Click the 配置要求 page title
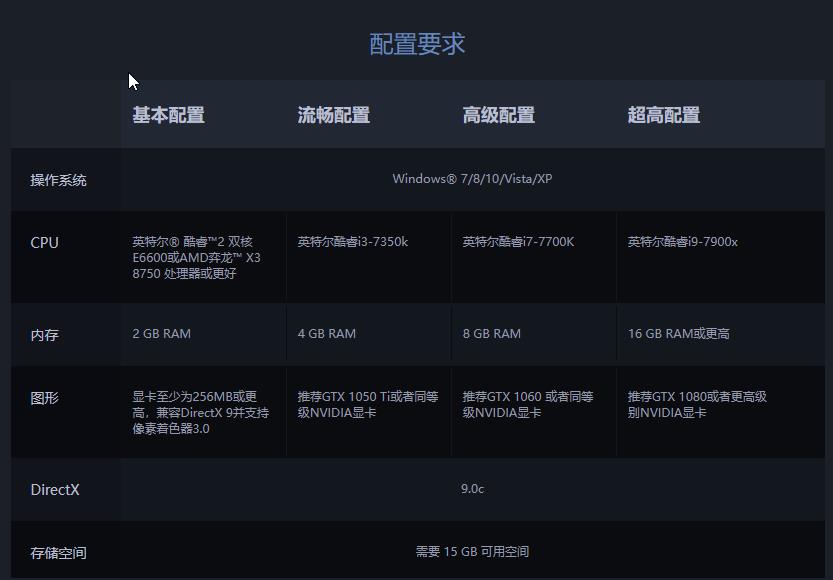Image resolution: width=833 pixels, height=580 pixels. pos(416,43)
